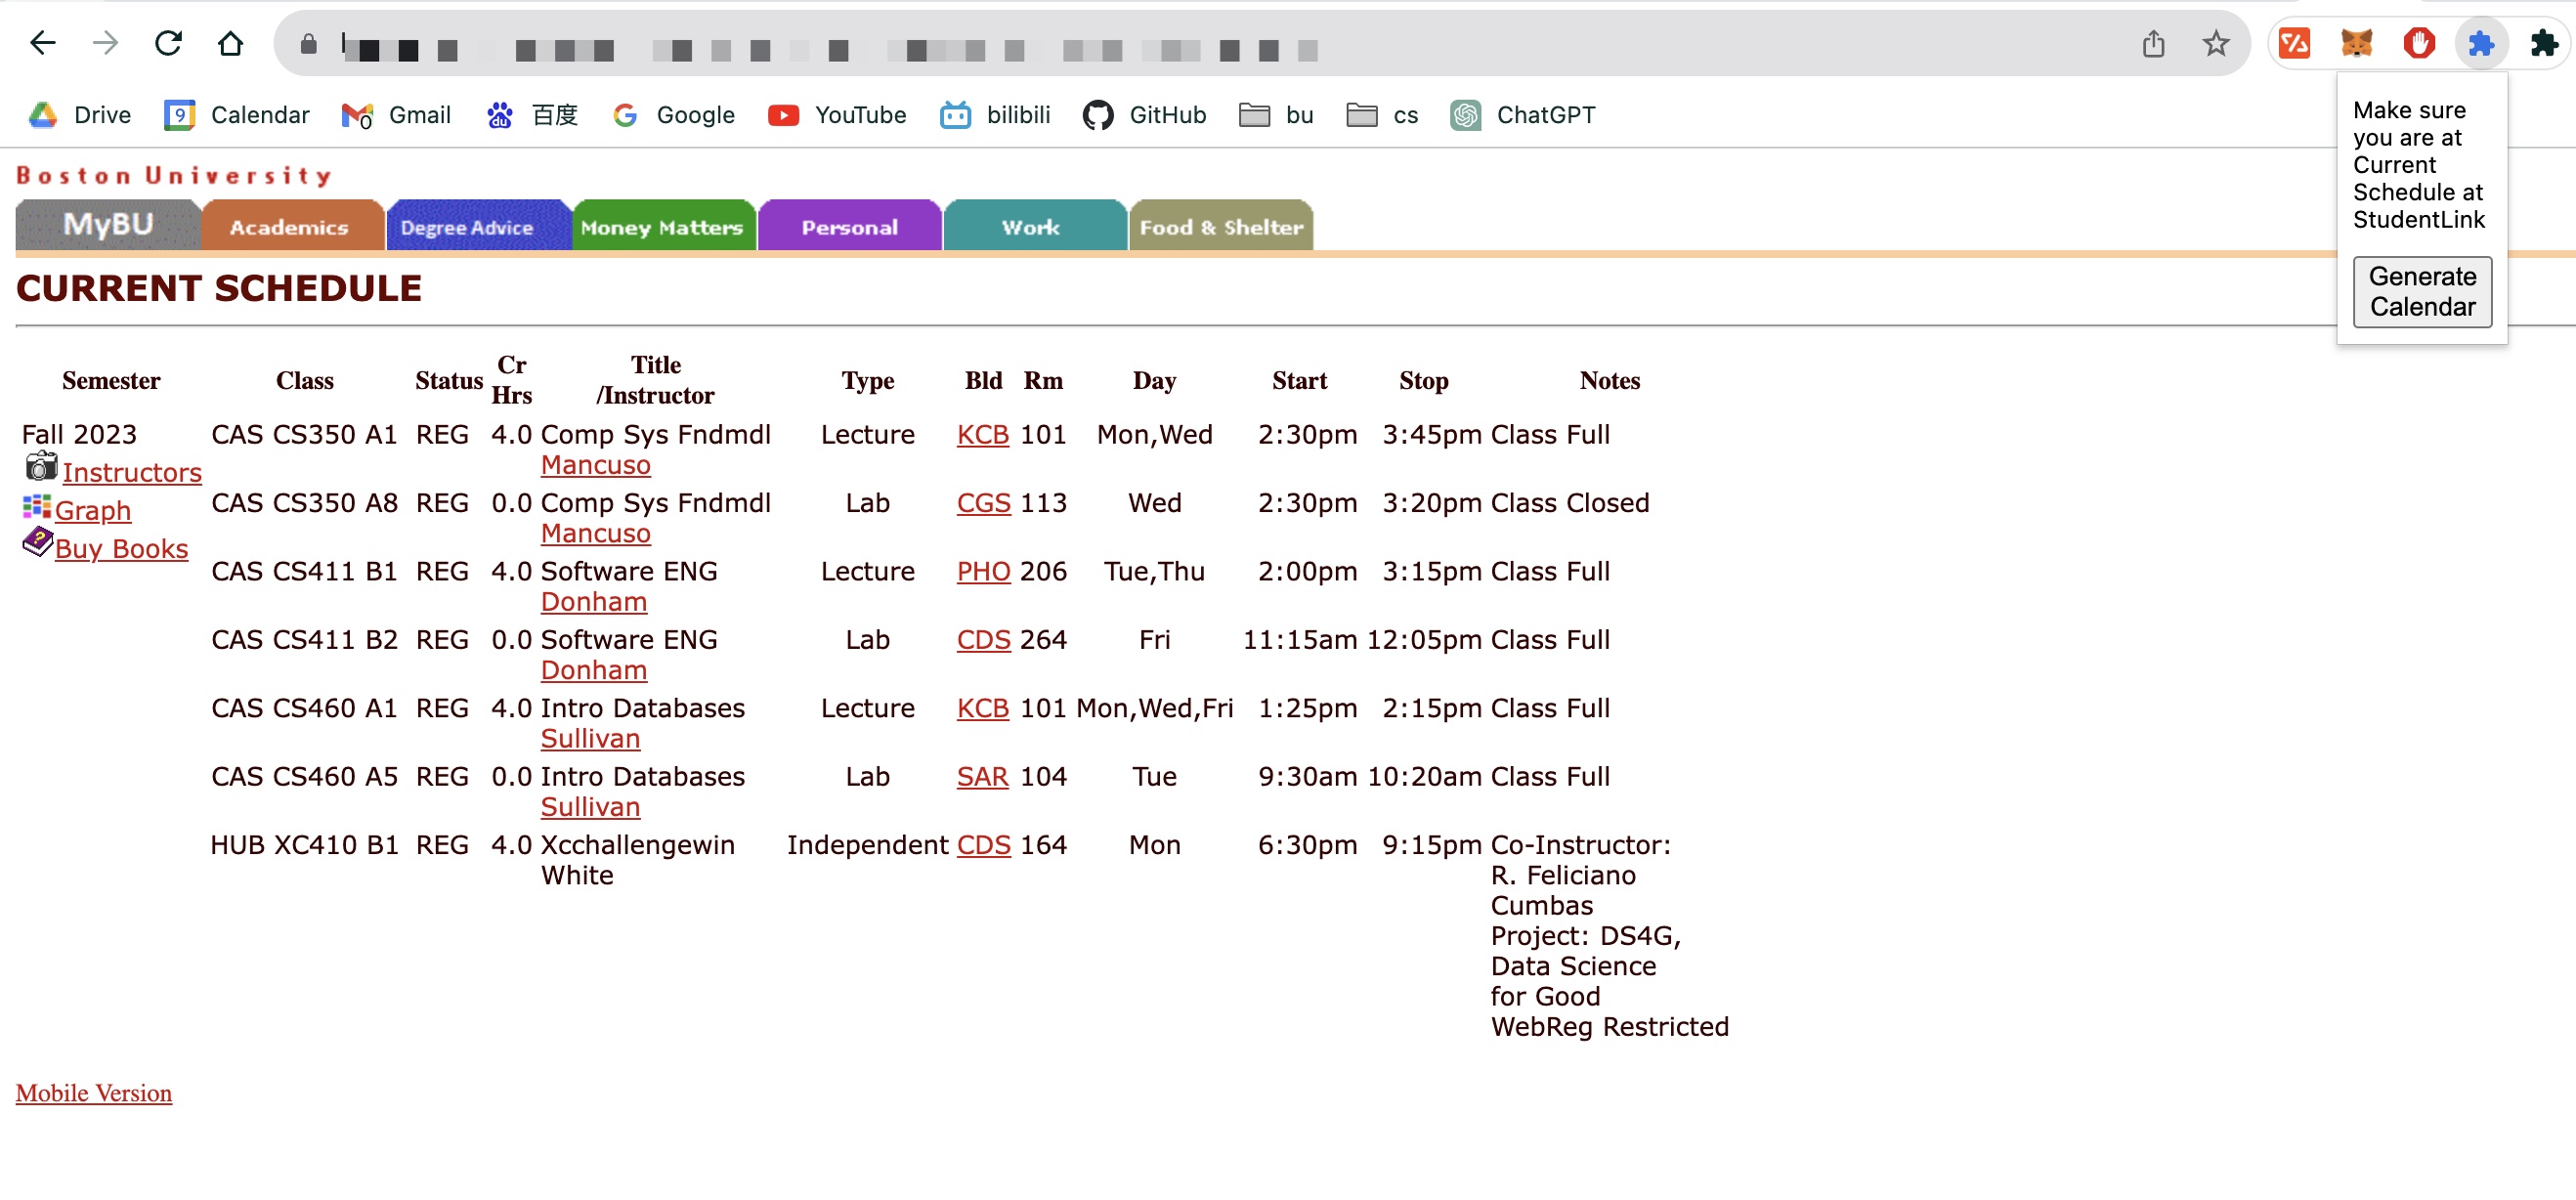
Task: Open the Mobile Version link
Action: [x=93, y=1092]
